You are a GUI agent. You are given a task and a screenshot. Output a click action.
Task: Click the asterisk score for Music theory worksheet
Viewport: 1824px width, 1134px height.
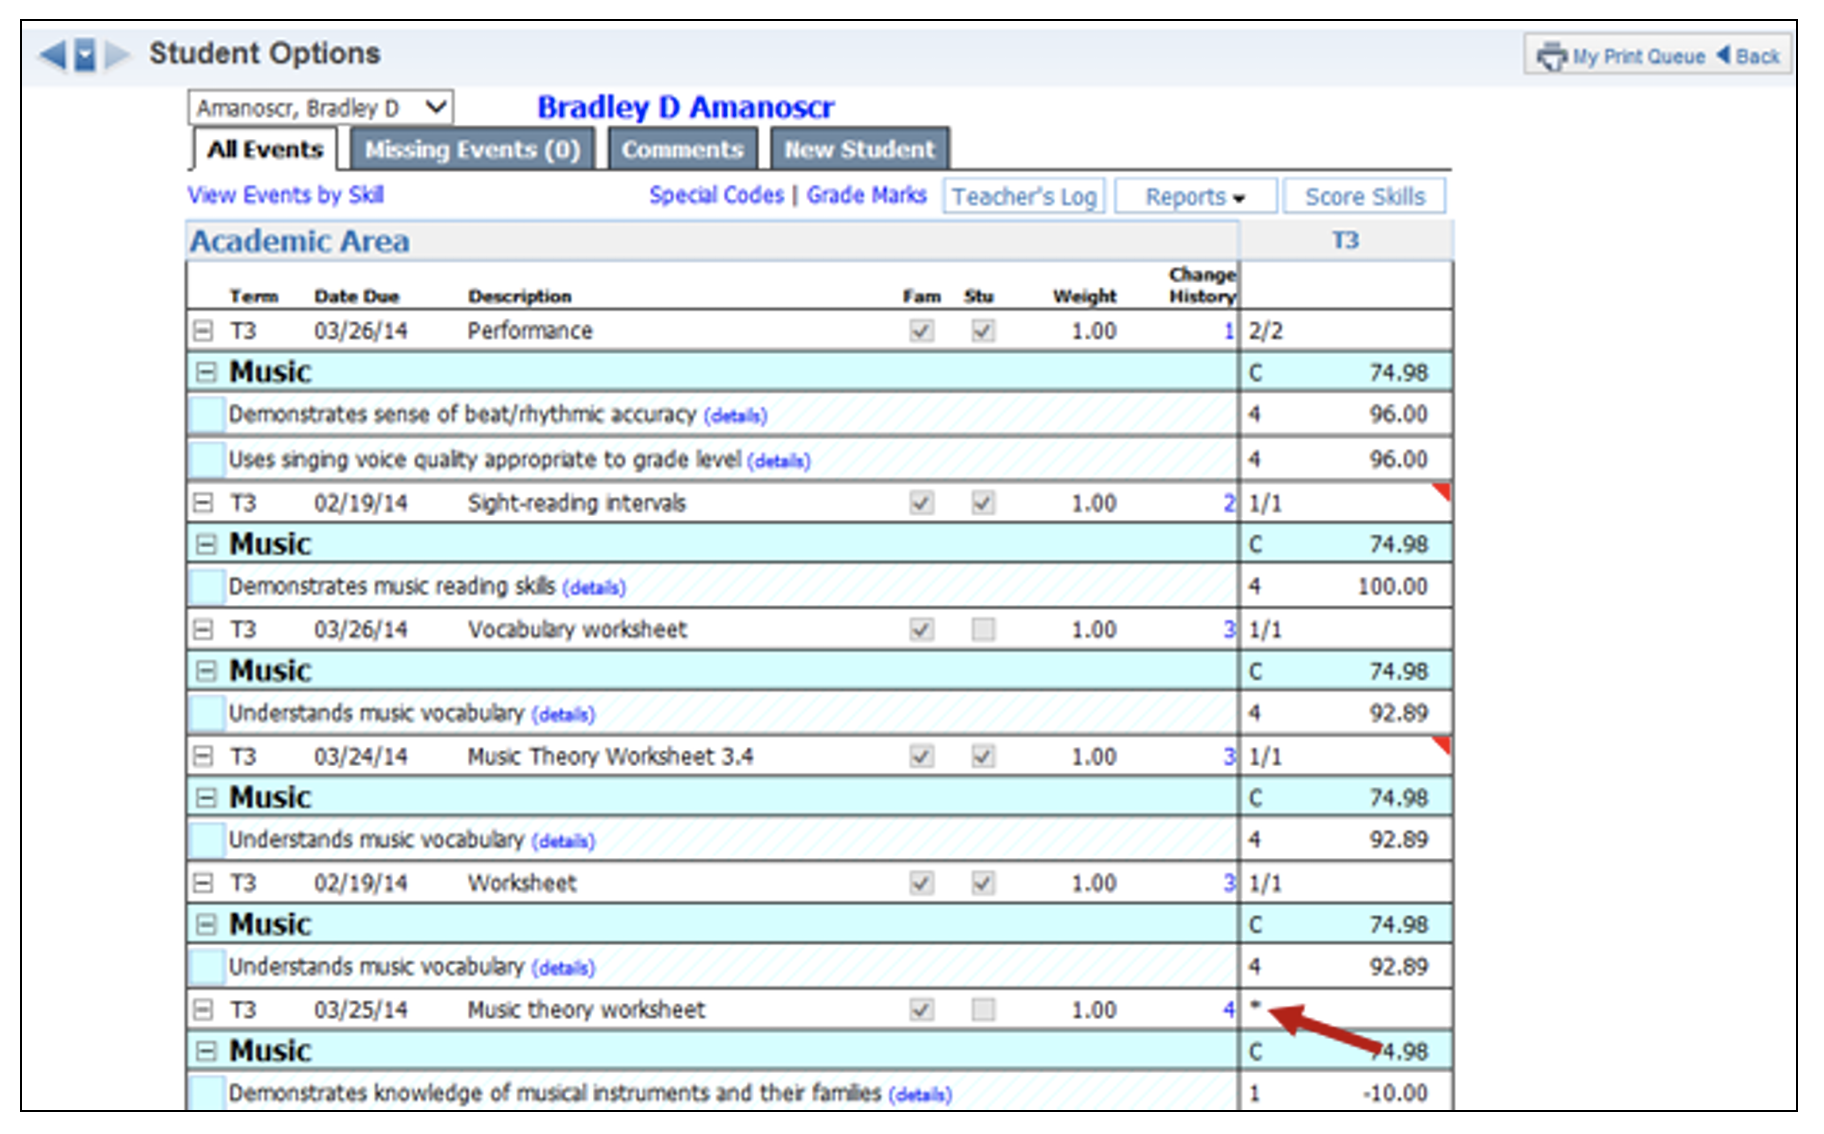tap(1255, 1006)
